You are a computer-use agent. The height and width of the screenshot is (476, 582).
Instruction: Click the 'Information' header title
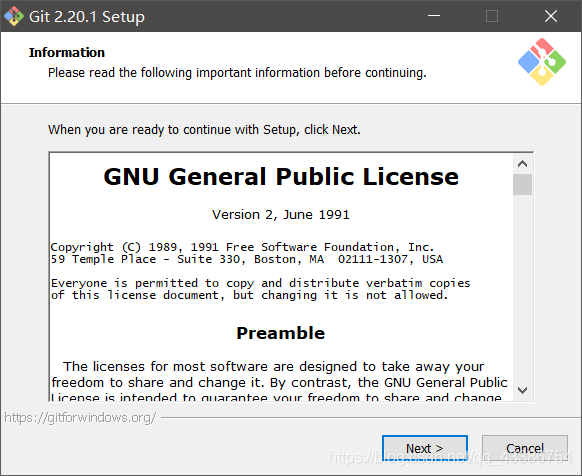click(x=67, y=53)
